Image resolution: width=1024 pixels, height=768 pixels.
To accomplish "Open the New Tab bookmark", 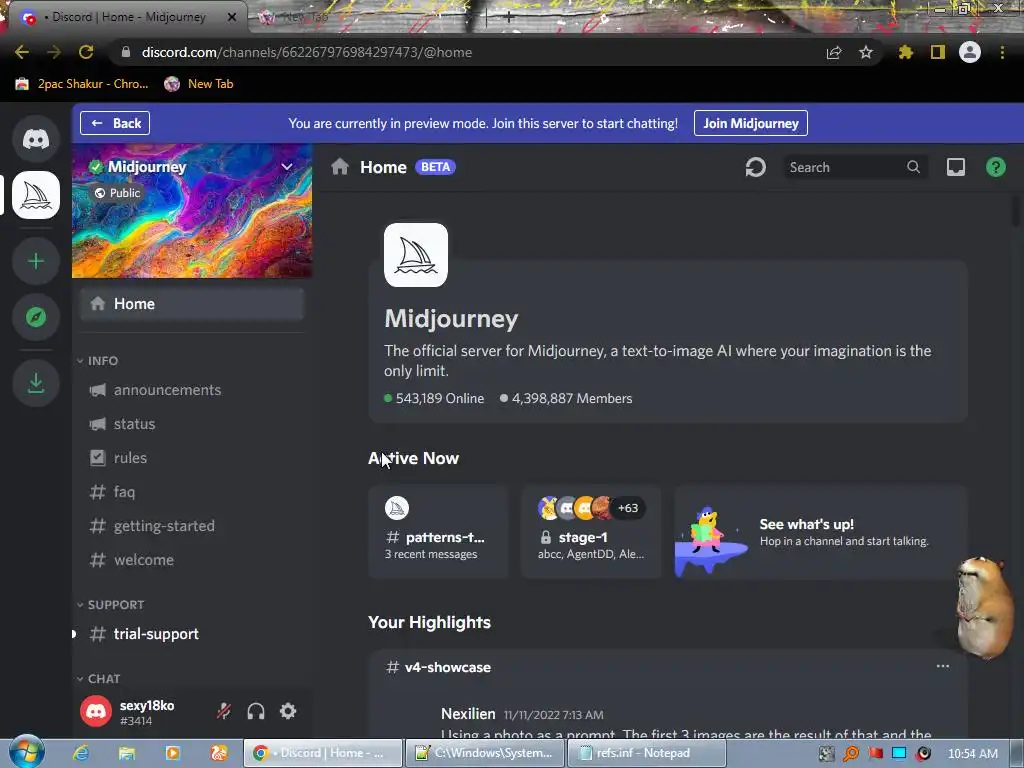I will point(199,84).
